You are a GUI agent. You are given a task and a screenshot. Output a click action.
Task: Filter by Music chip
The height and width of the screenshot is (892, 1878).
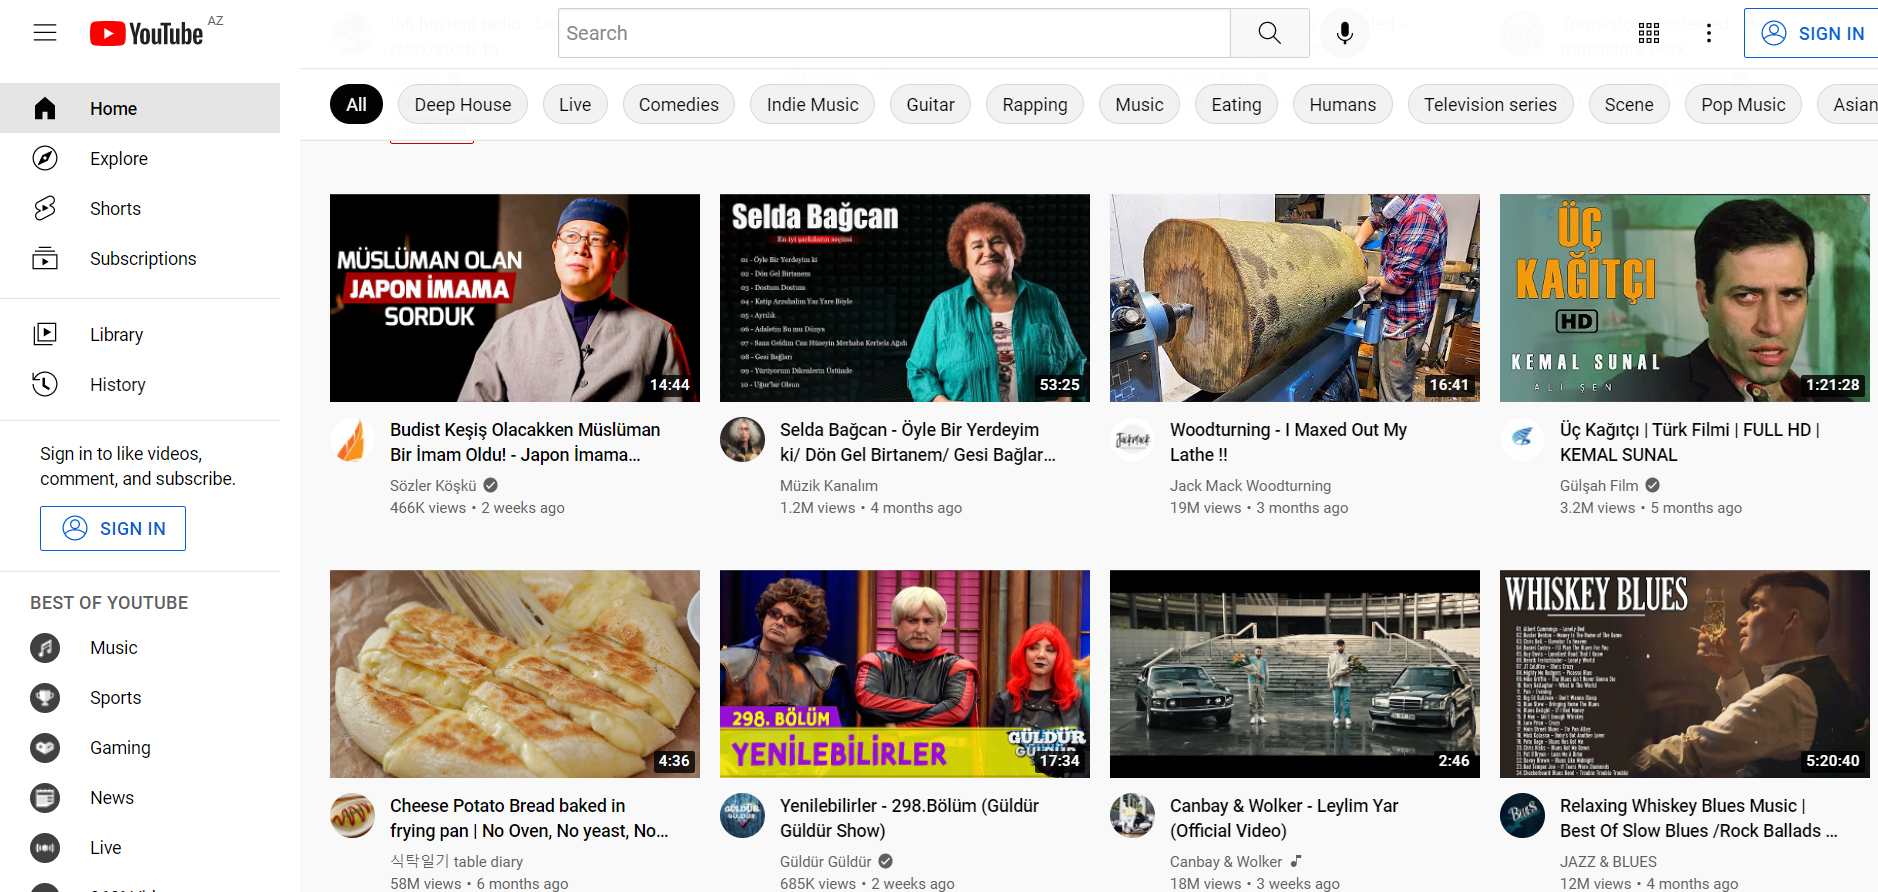click(1140, 105)
